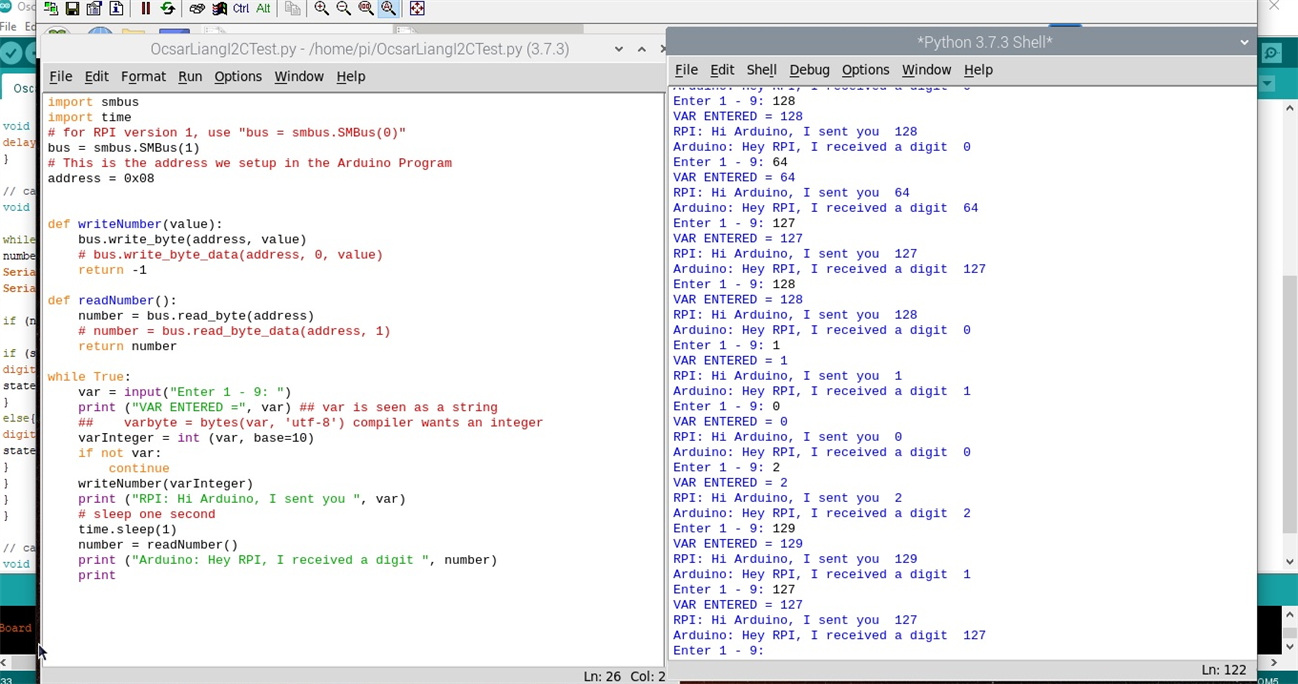Click the green refresh screen icon
1298x684 pixels.
click(x=167, y=9)
